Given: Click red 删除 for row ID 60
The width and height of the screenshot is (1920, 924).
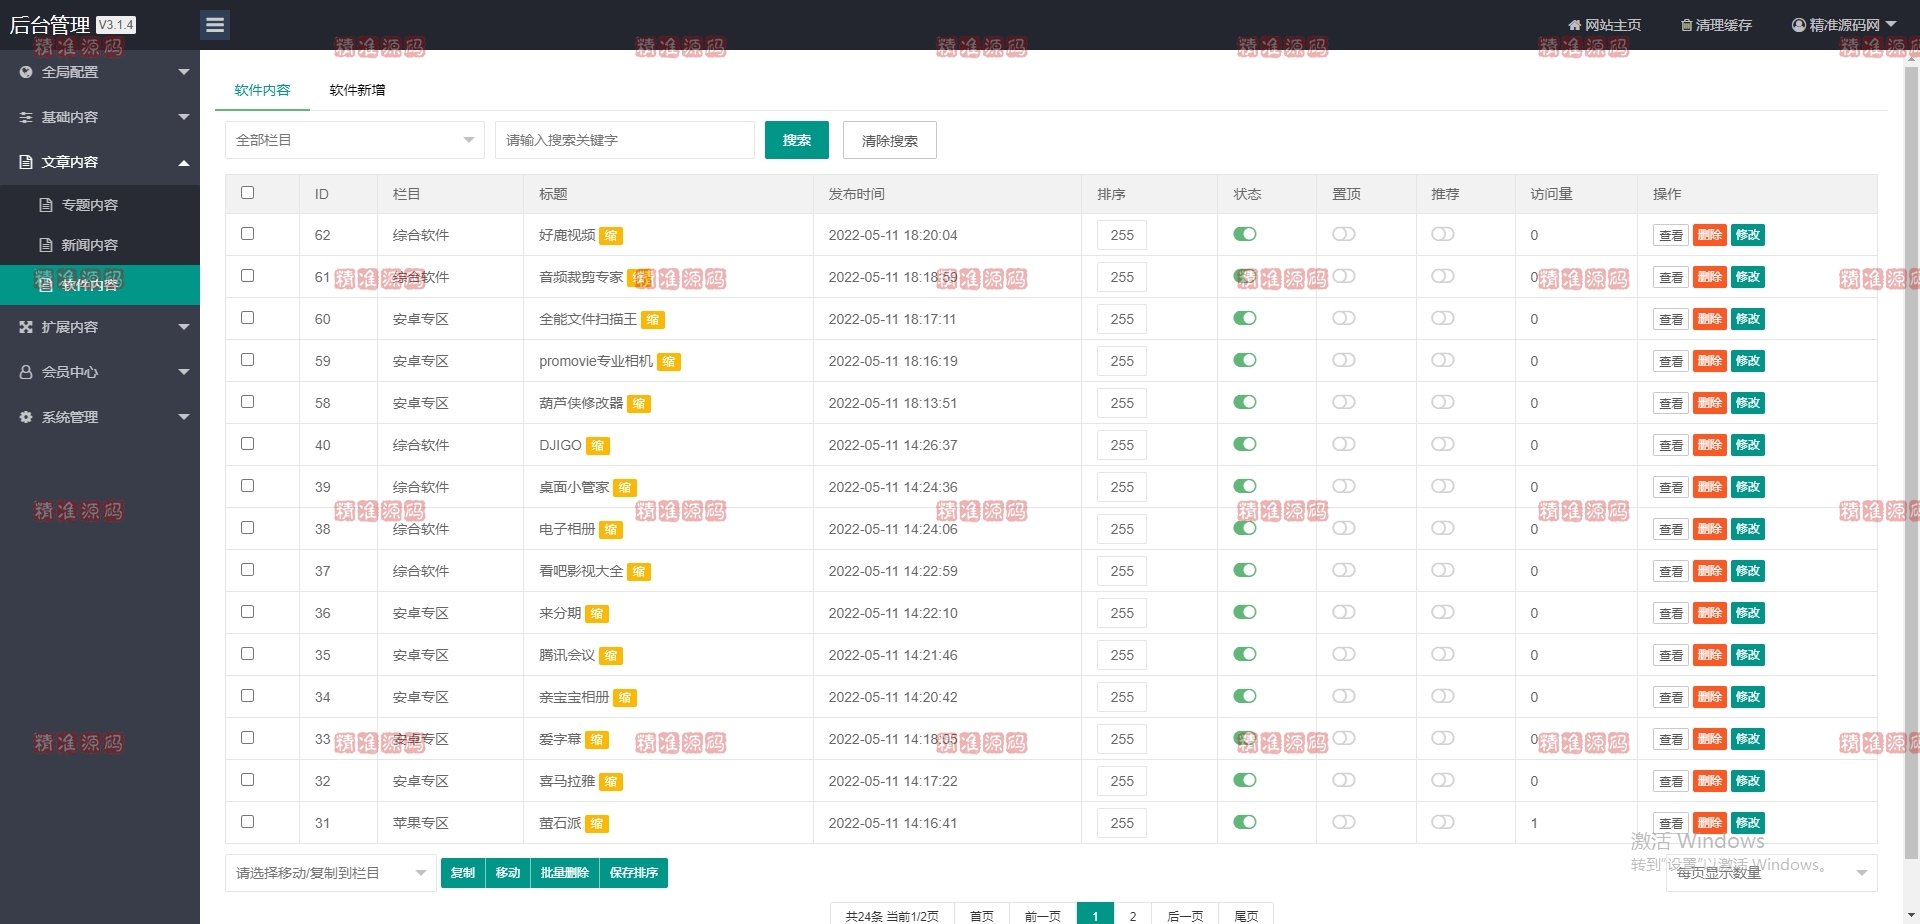Looking at the screenshot, I should 1710,319.
